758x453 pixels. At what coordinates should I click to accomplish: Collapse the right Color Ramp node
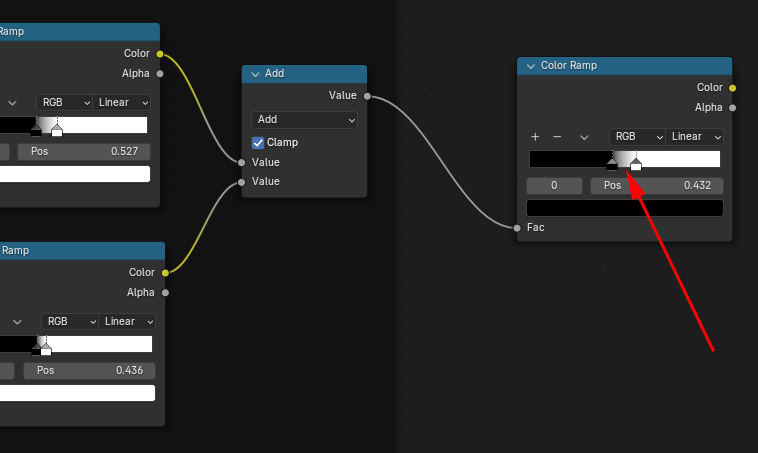click(531, 66)
